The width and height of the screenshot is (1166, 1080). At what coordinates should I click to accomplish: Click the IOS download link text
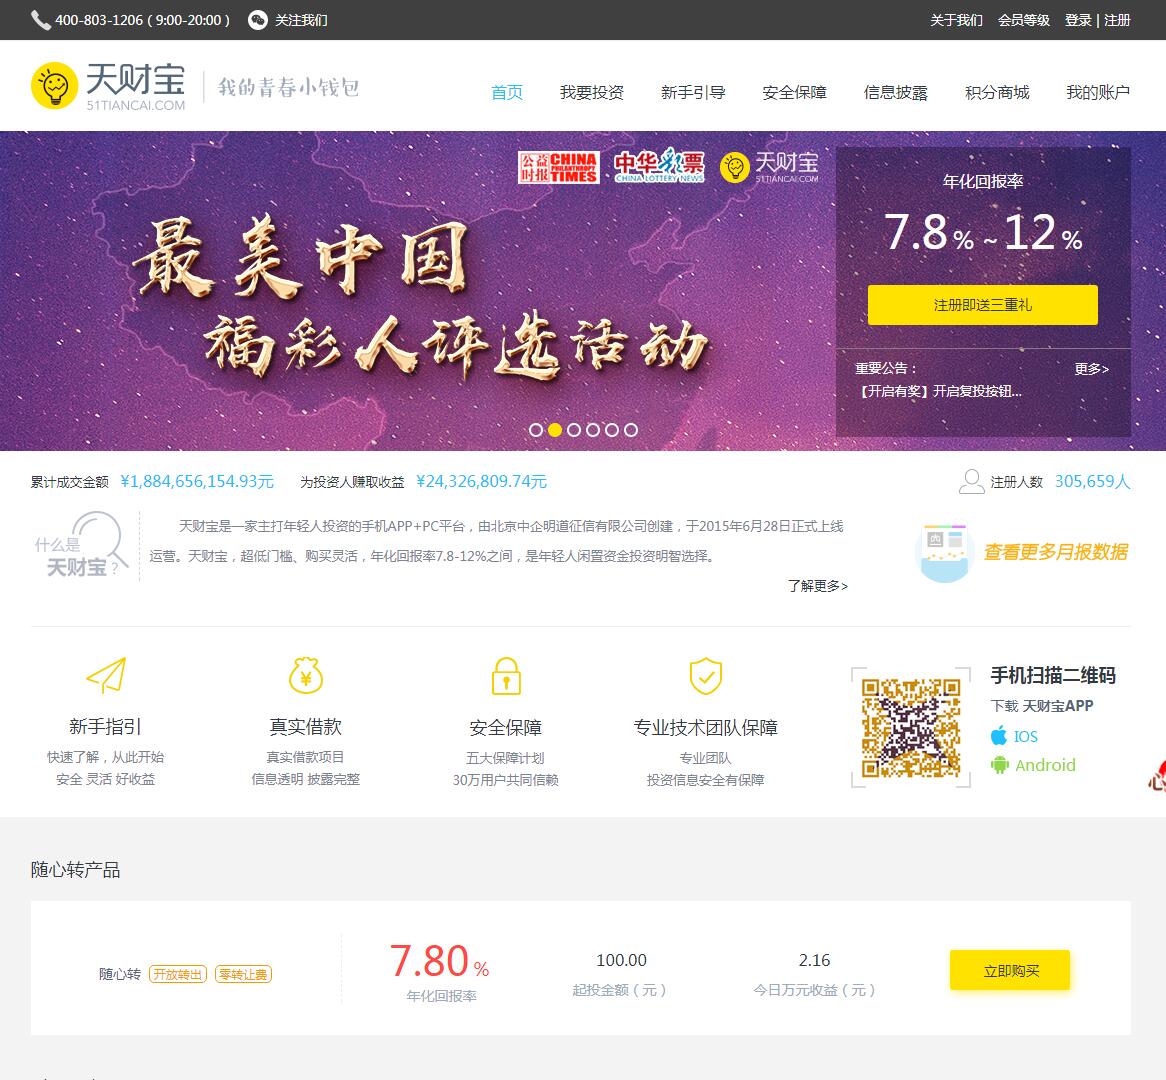(1025, 736)
